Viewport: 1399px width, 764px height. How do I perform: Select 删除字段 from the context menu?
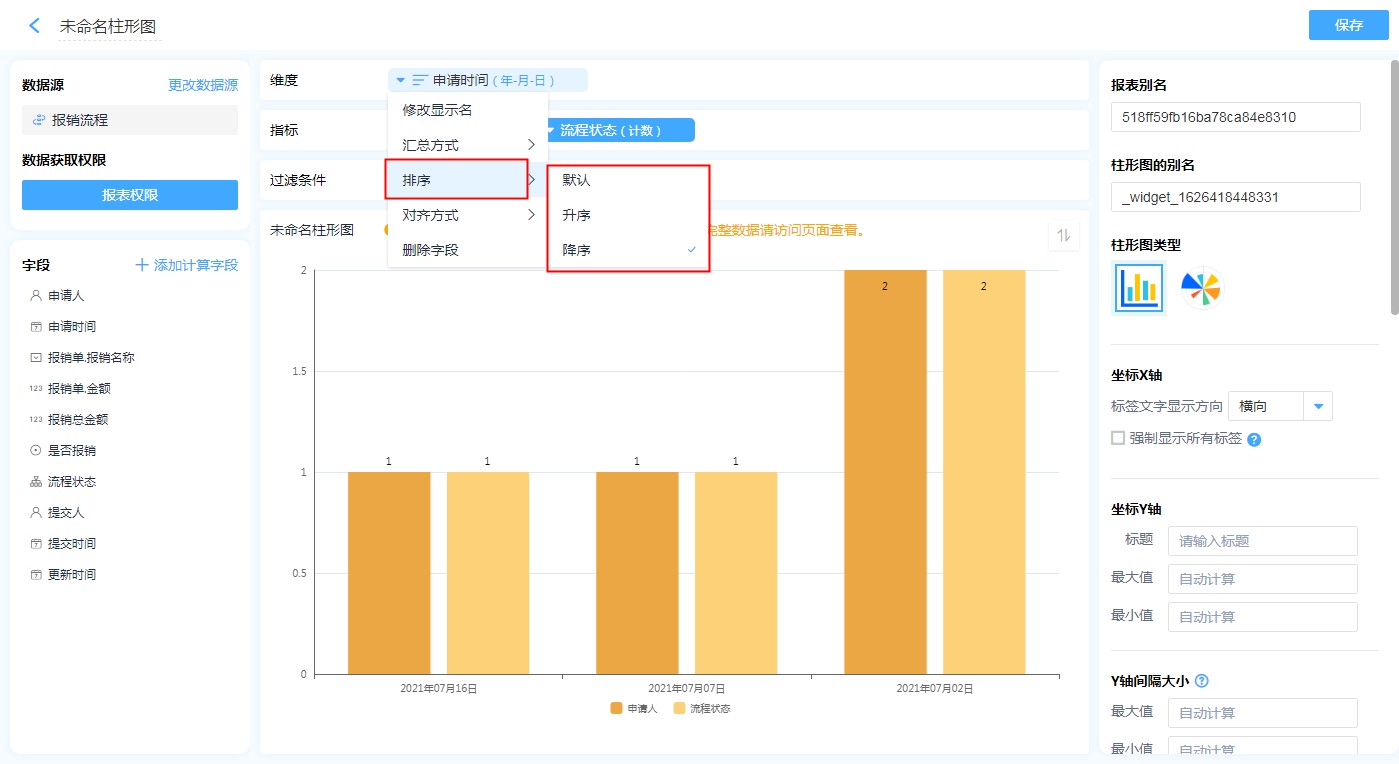point(430,250)
